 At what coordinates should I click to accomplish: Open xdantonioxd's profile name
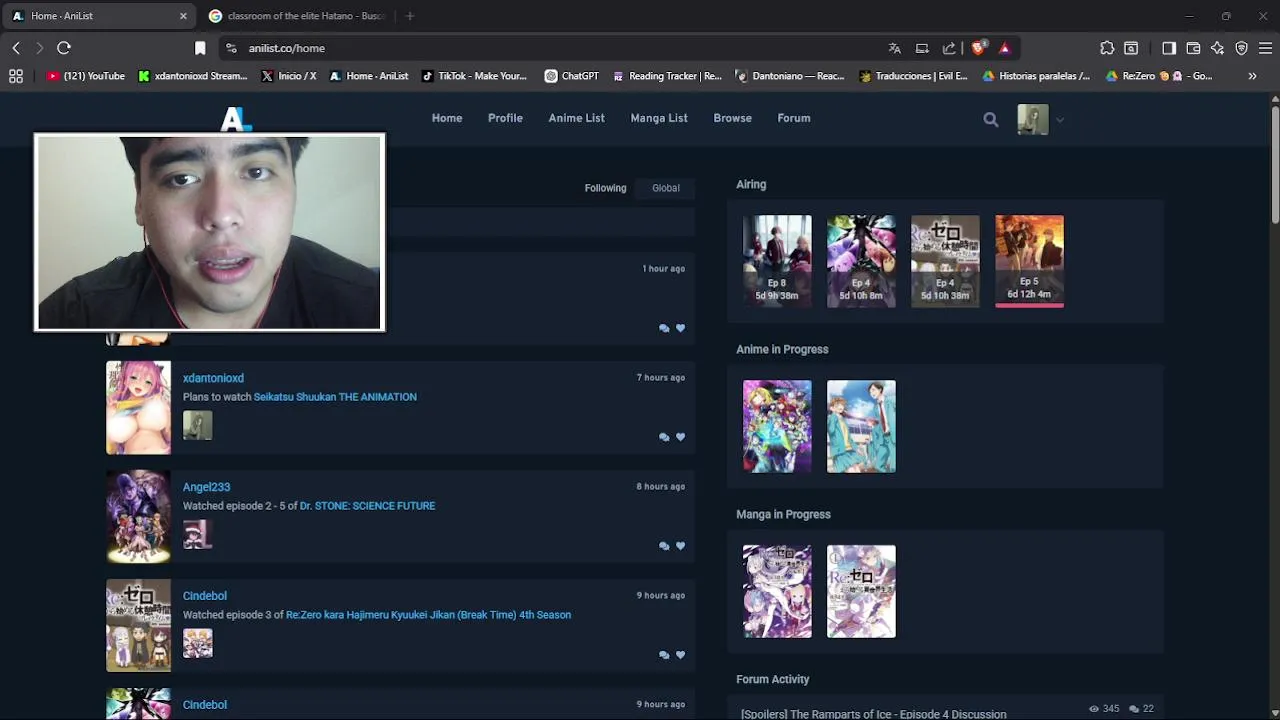(213, 378)
